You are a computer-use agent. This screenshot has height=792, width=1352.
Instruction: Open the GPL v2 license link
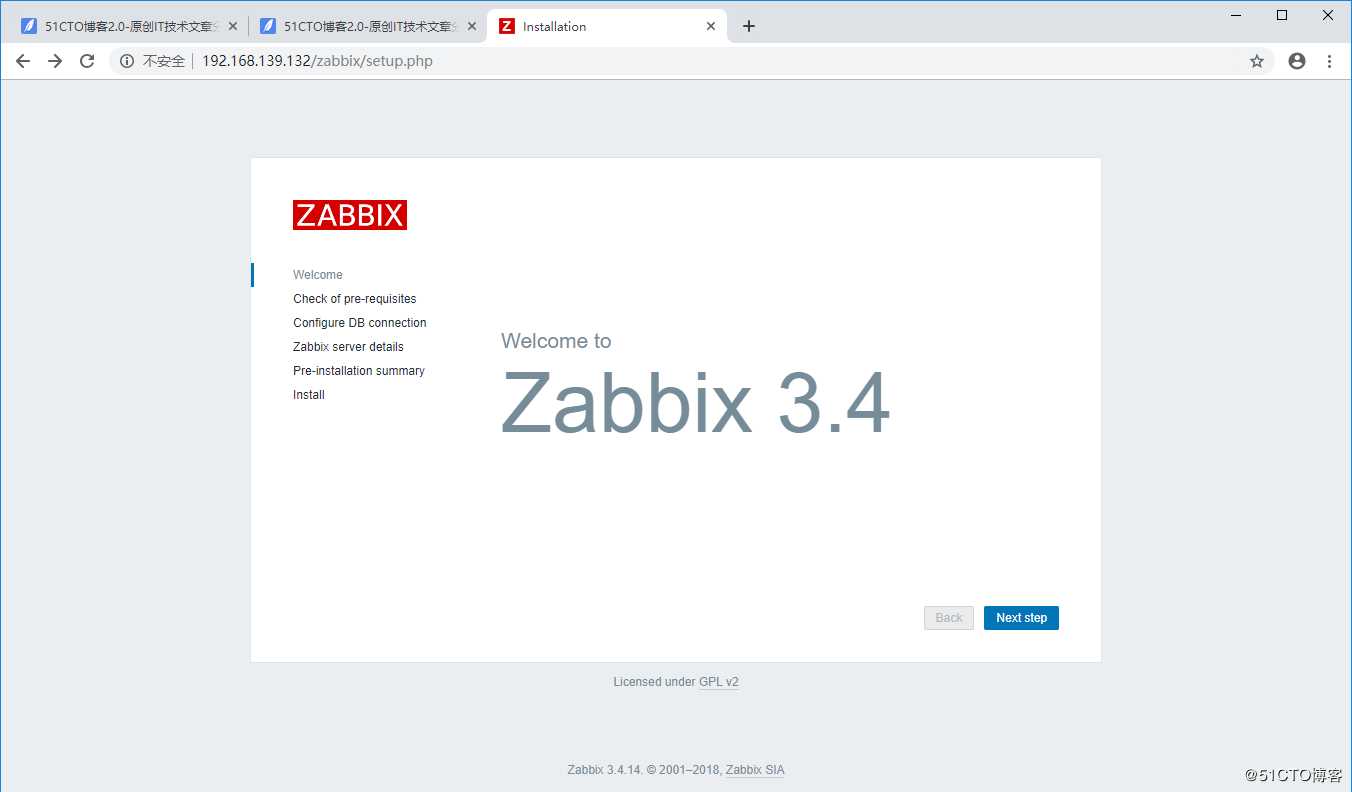point(719,682)
